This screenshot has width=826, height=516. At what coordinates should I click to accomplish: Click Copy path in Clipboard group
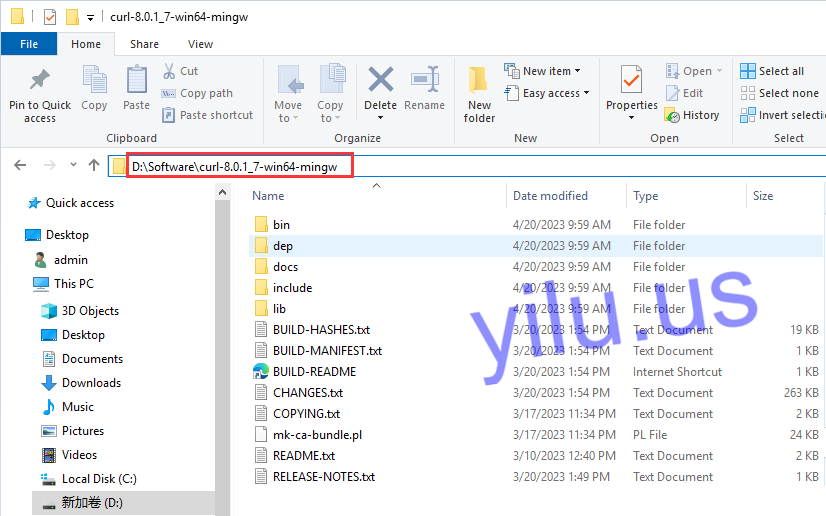pos(197,93)
